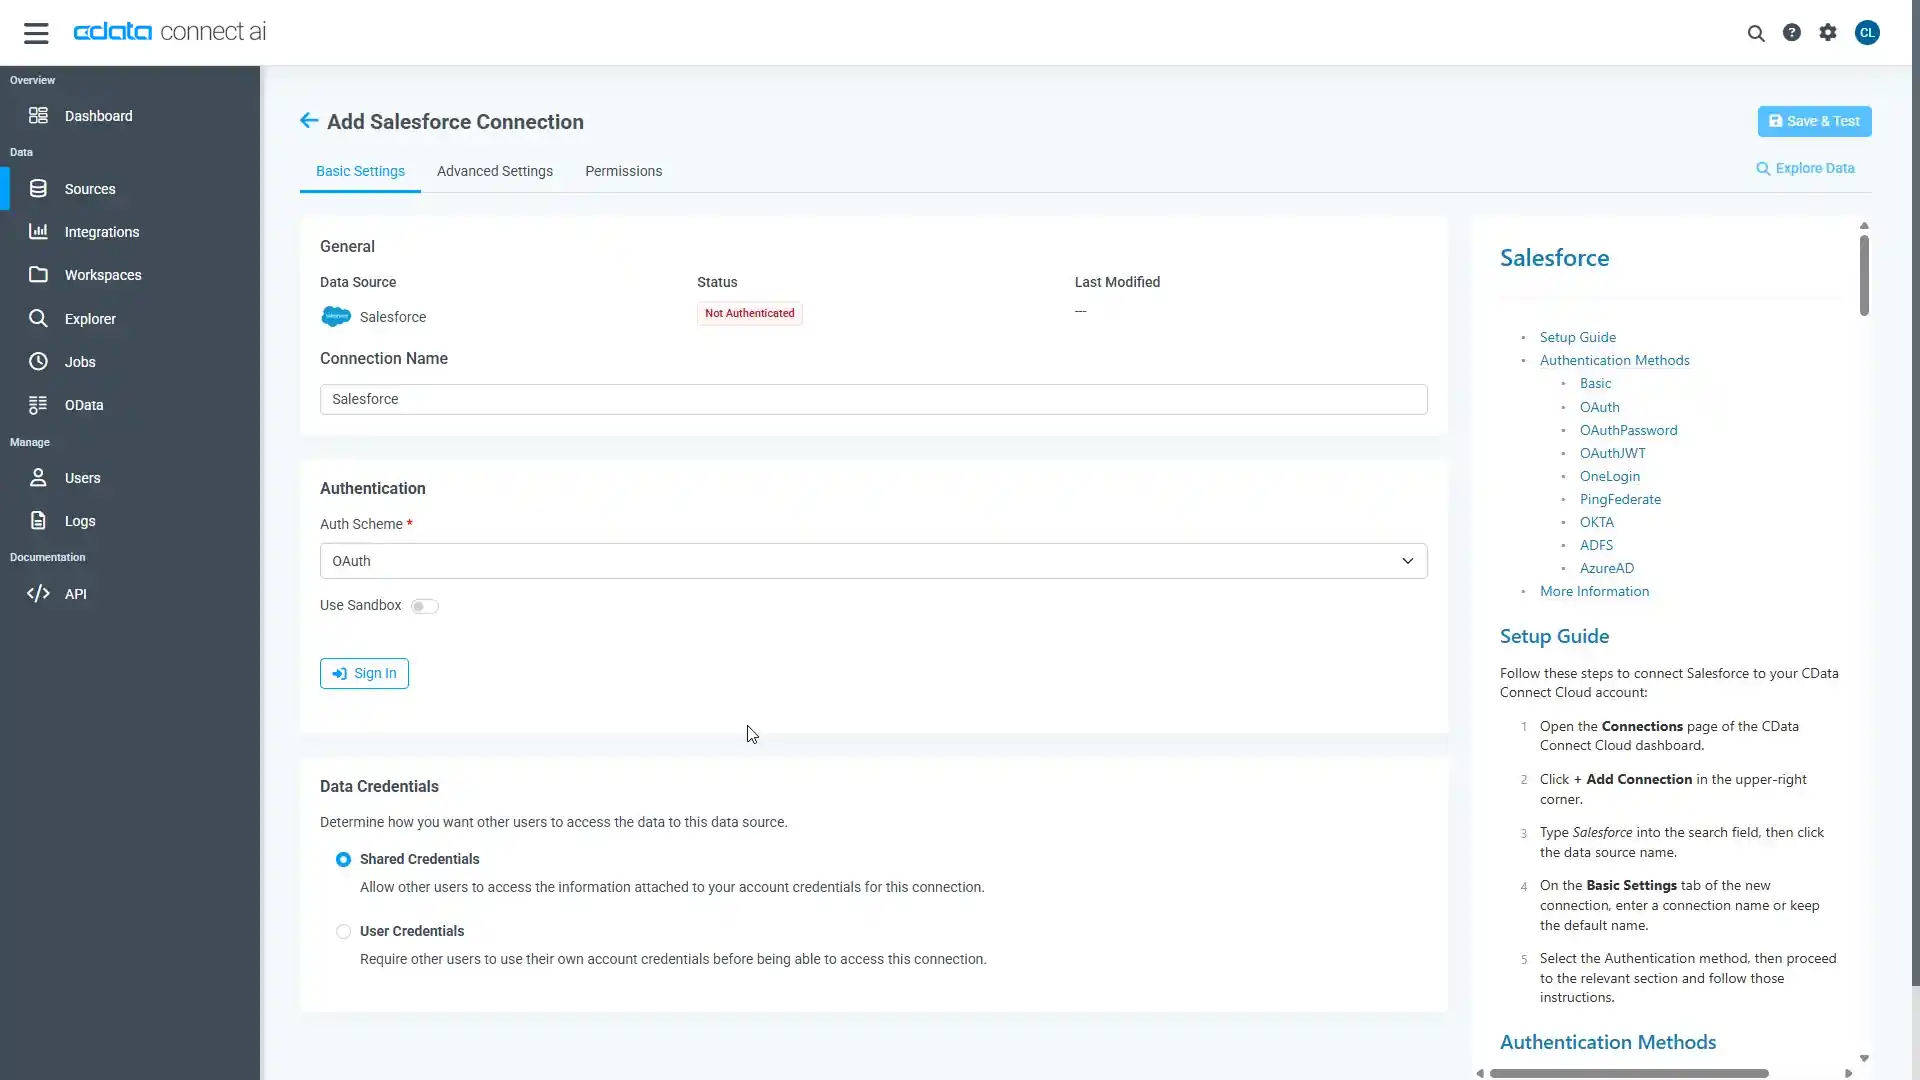Open the OAuthJWT documentation link

coord(1612,453)
